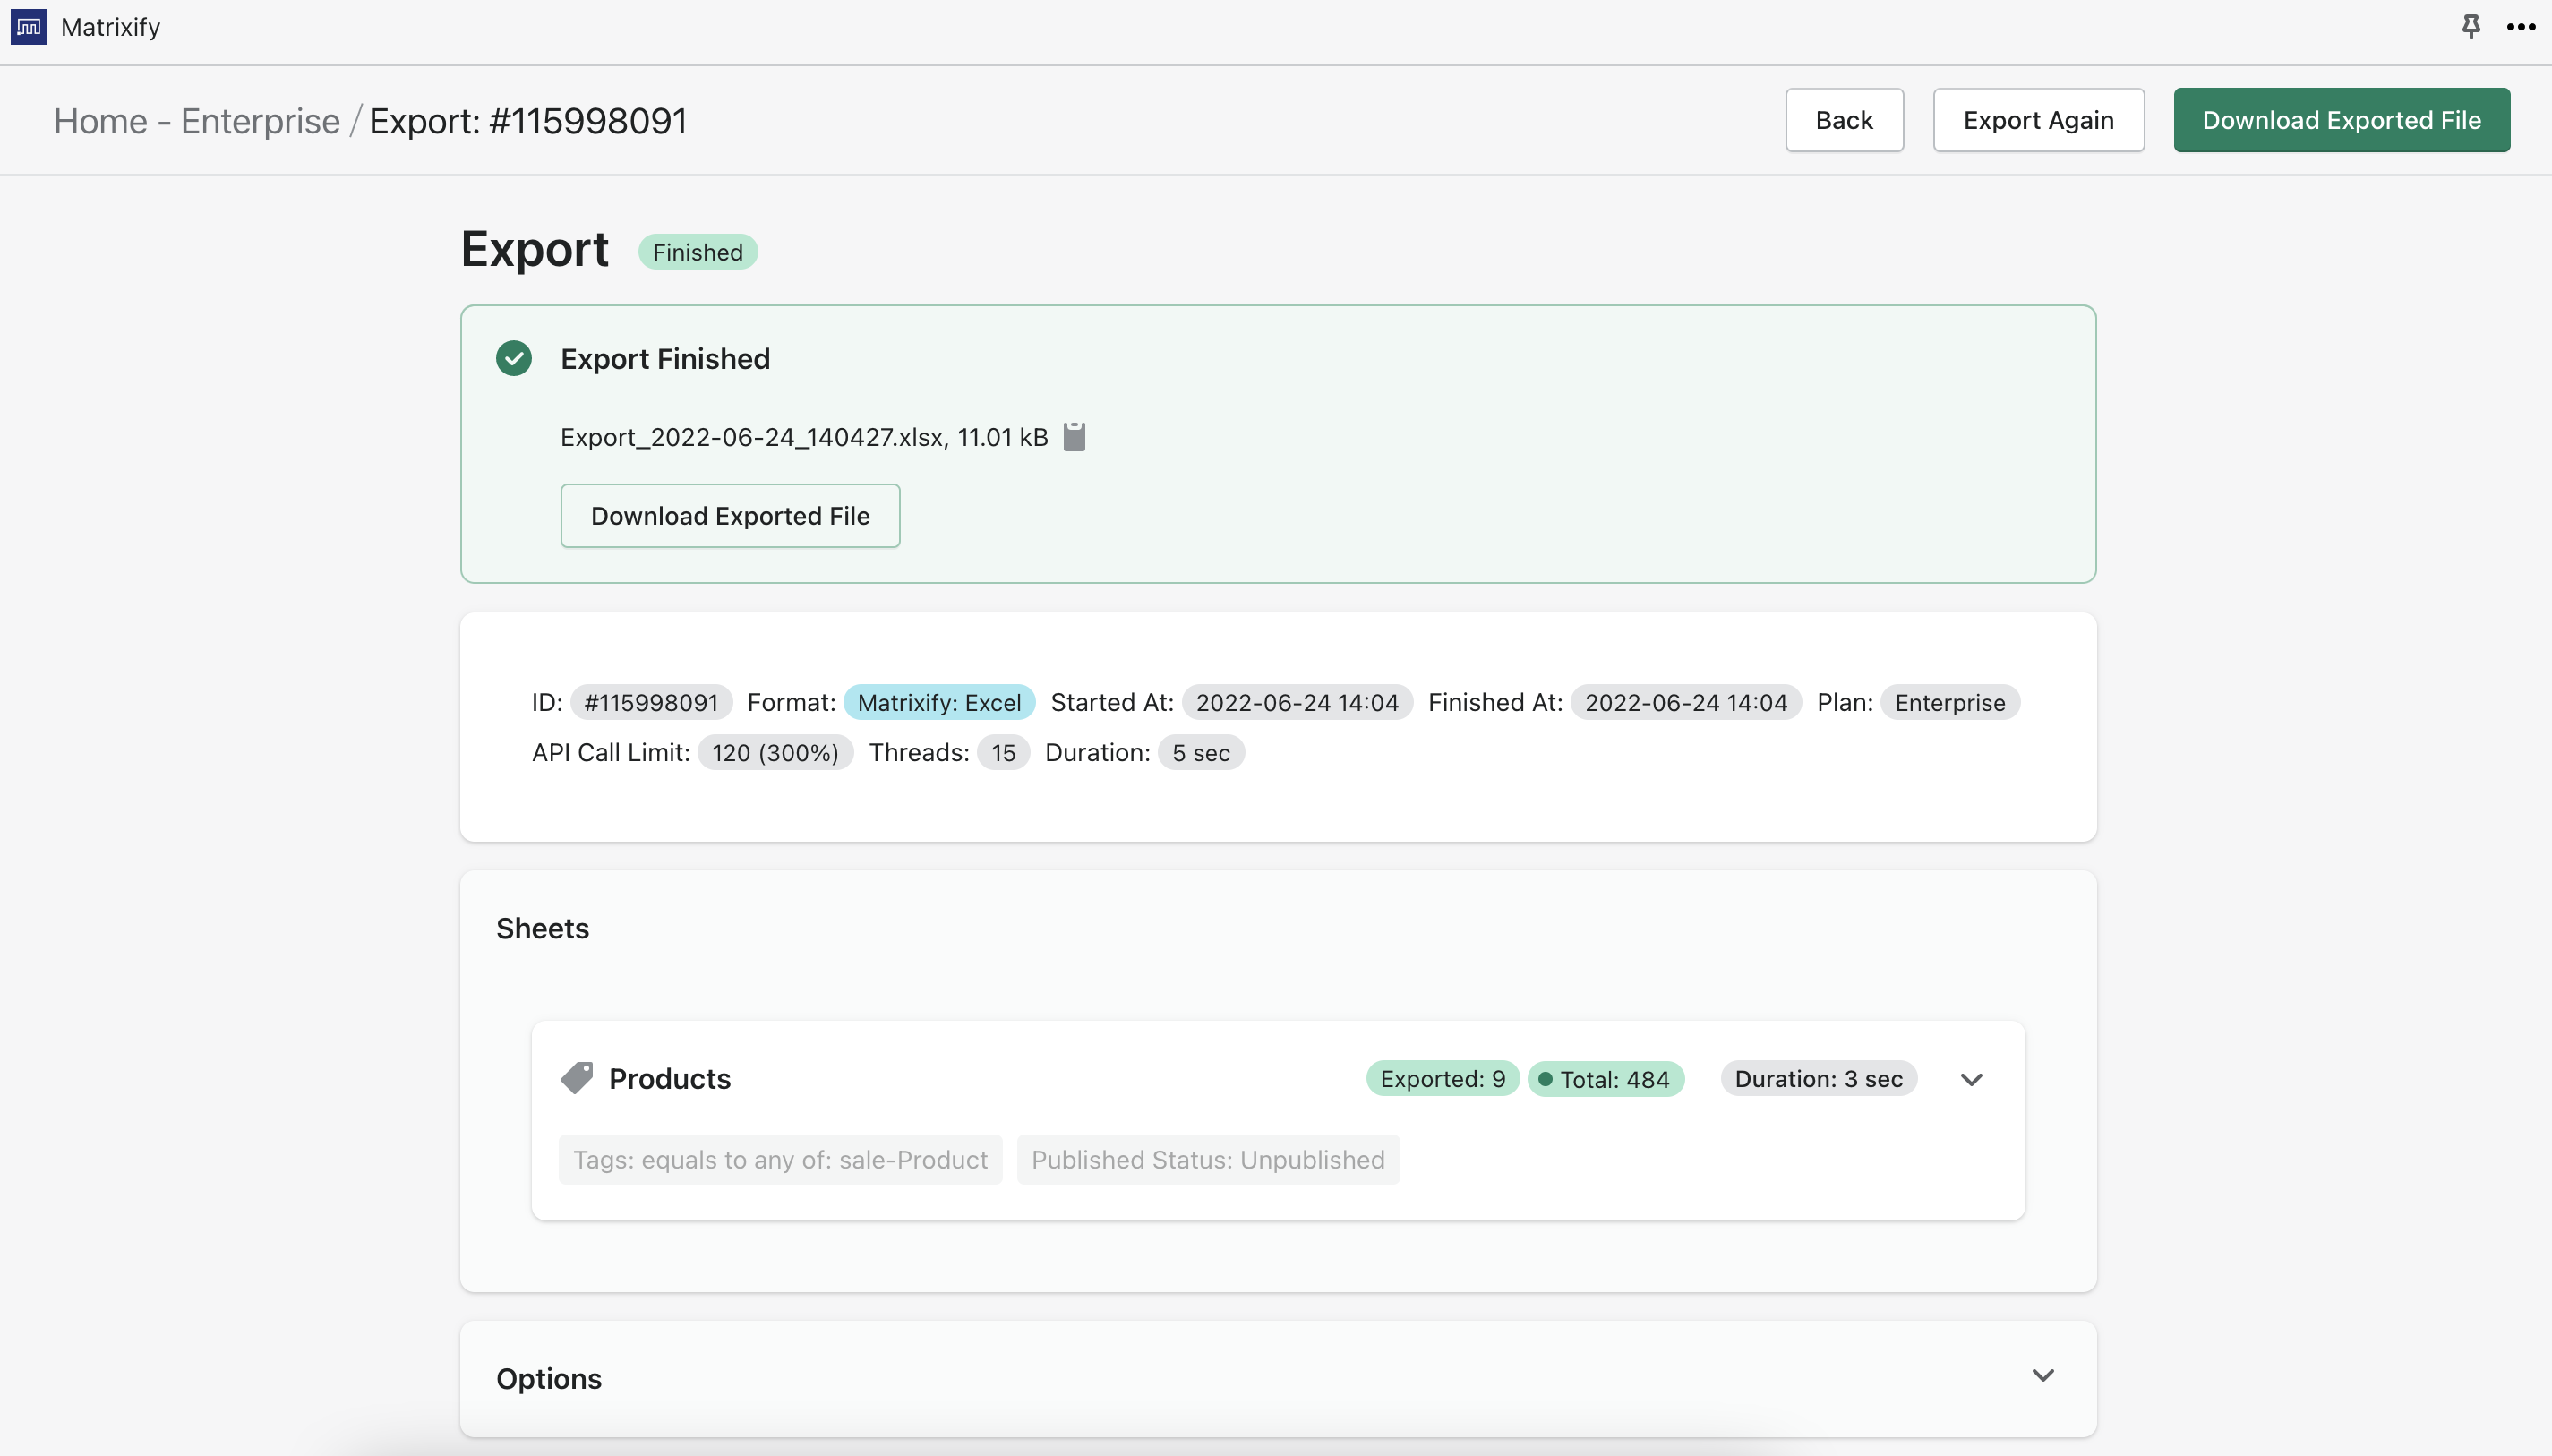The height and width of the screenshot is (1456, 2552).
Task: Pin the Matrixify app using pin icon
Action: tap(2470, 27)
